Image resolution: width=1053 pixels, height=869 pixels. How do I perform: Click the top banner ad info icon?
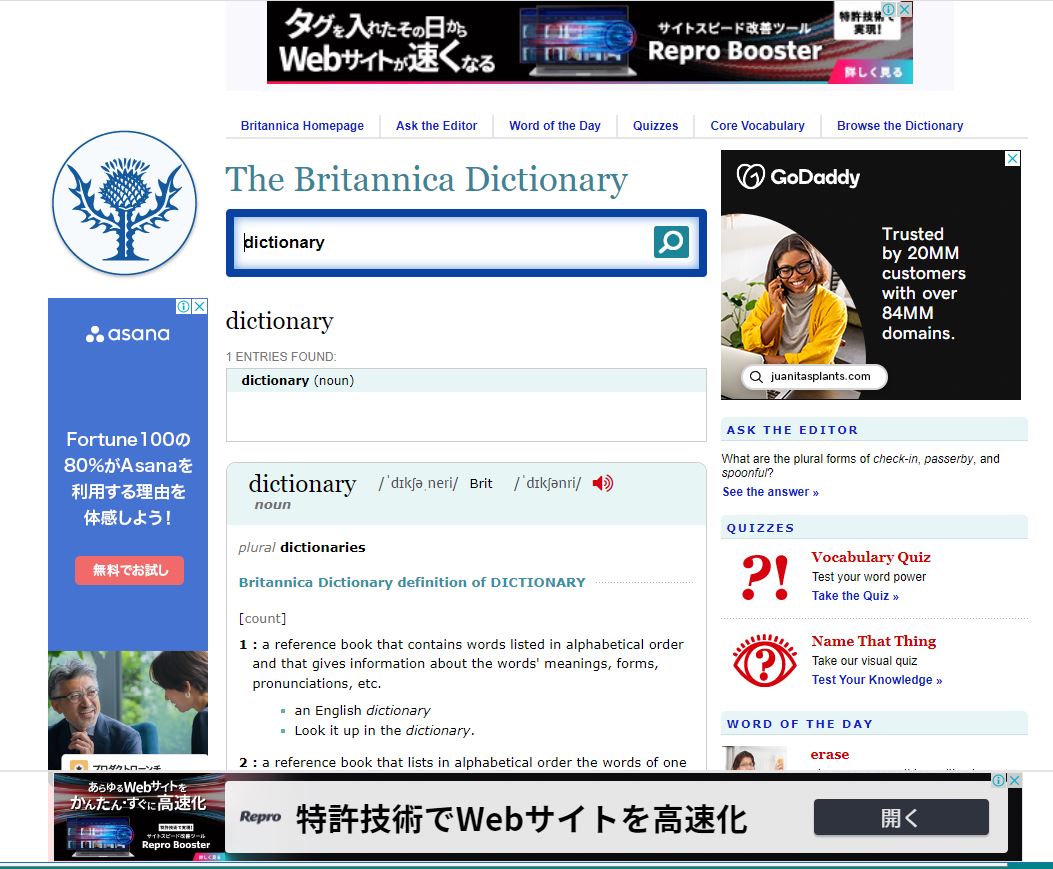click(888, 9)
